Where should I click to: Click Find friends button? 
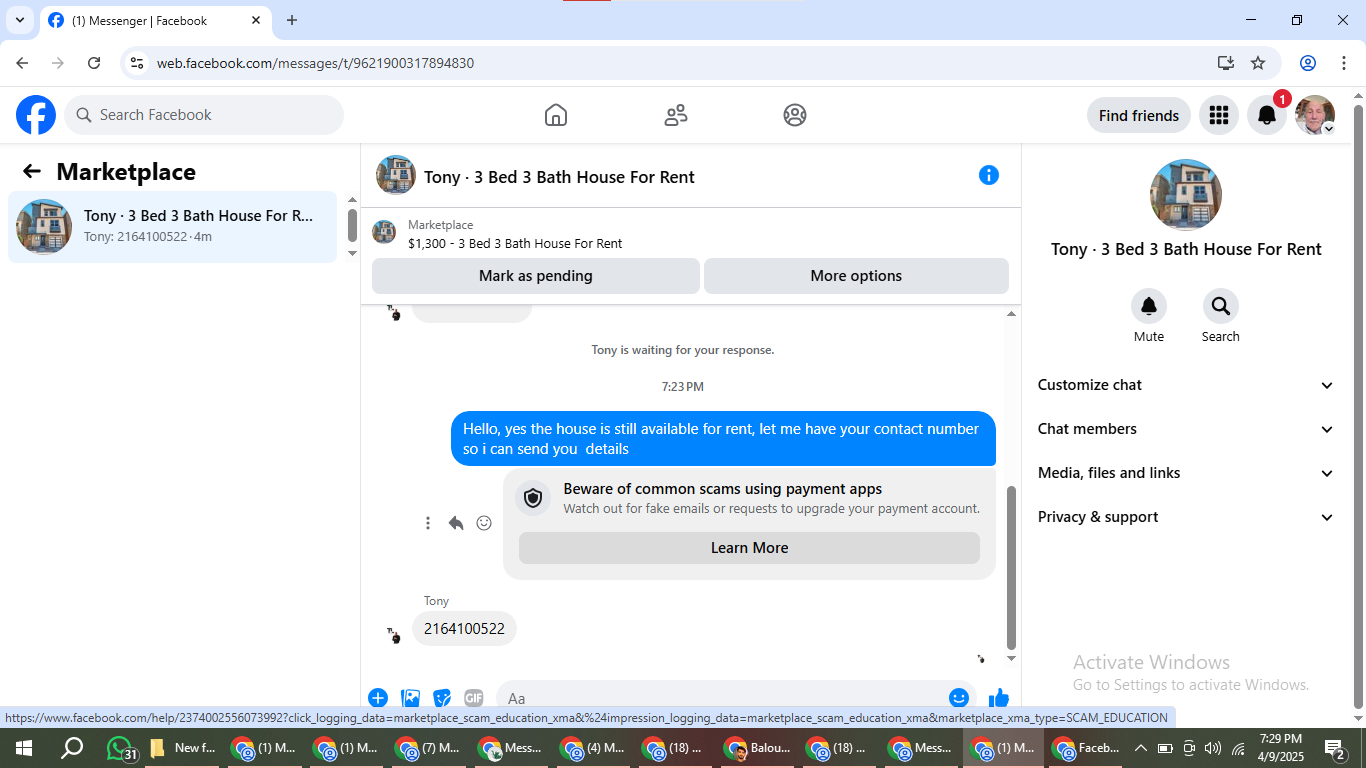point(1139,115)
